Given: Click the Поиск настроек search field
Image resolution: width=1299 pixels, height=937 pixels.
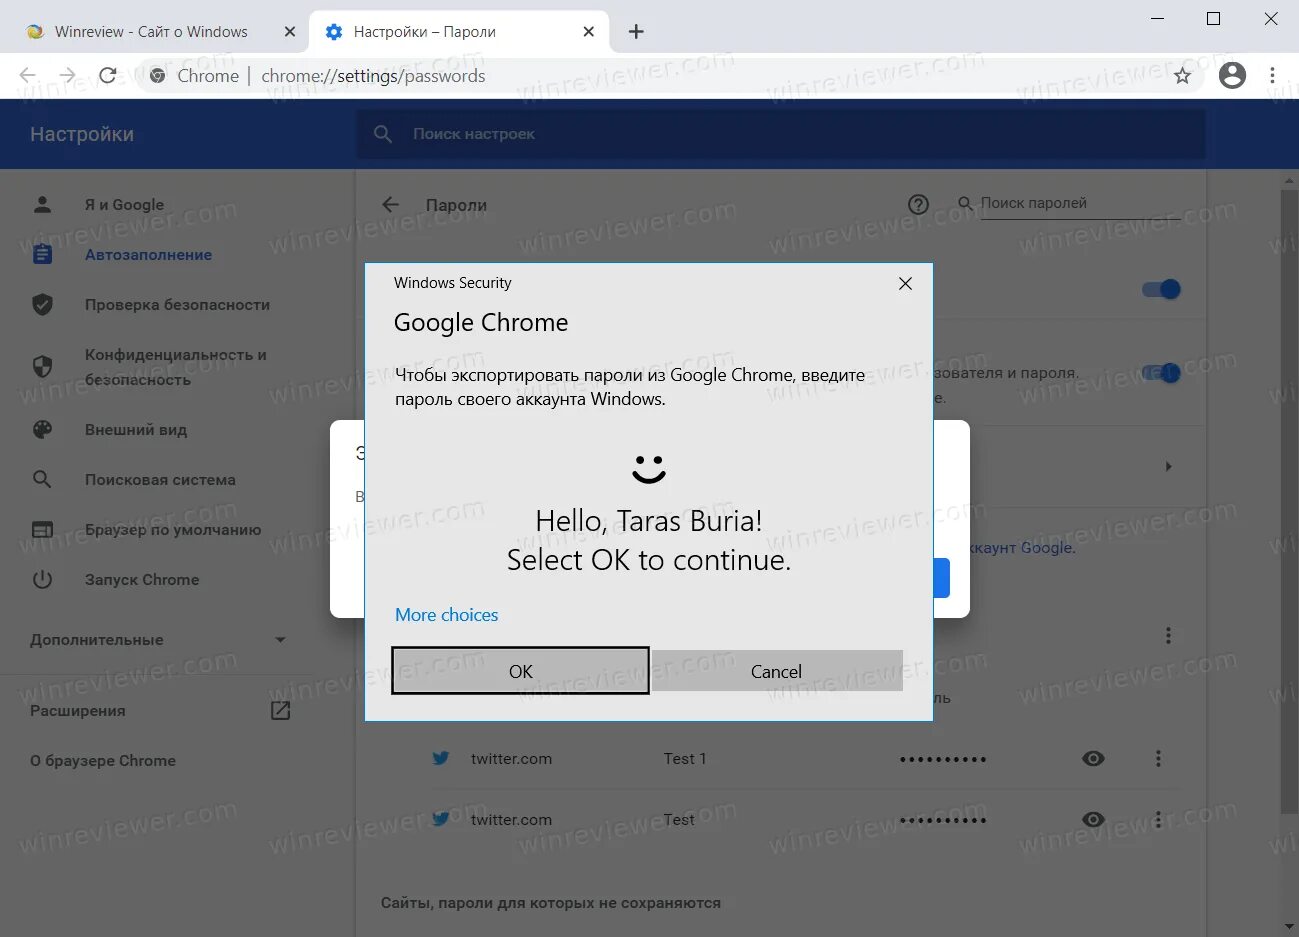Looking at the screenshot, I should (x=781, y=134).
